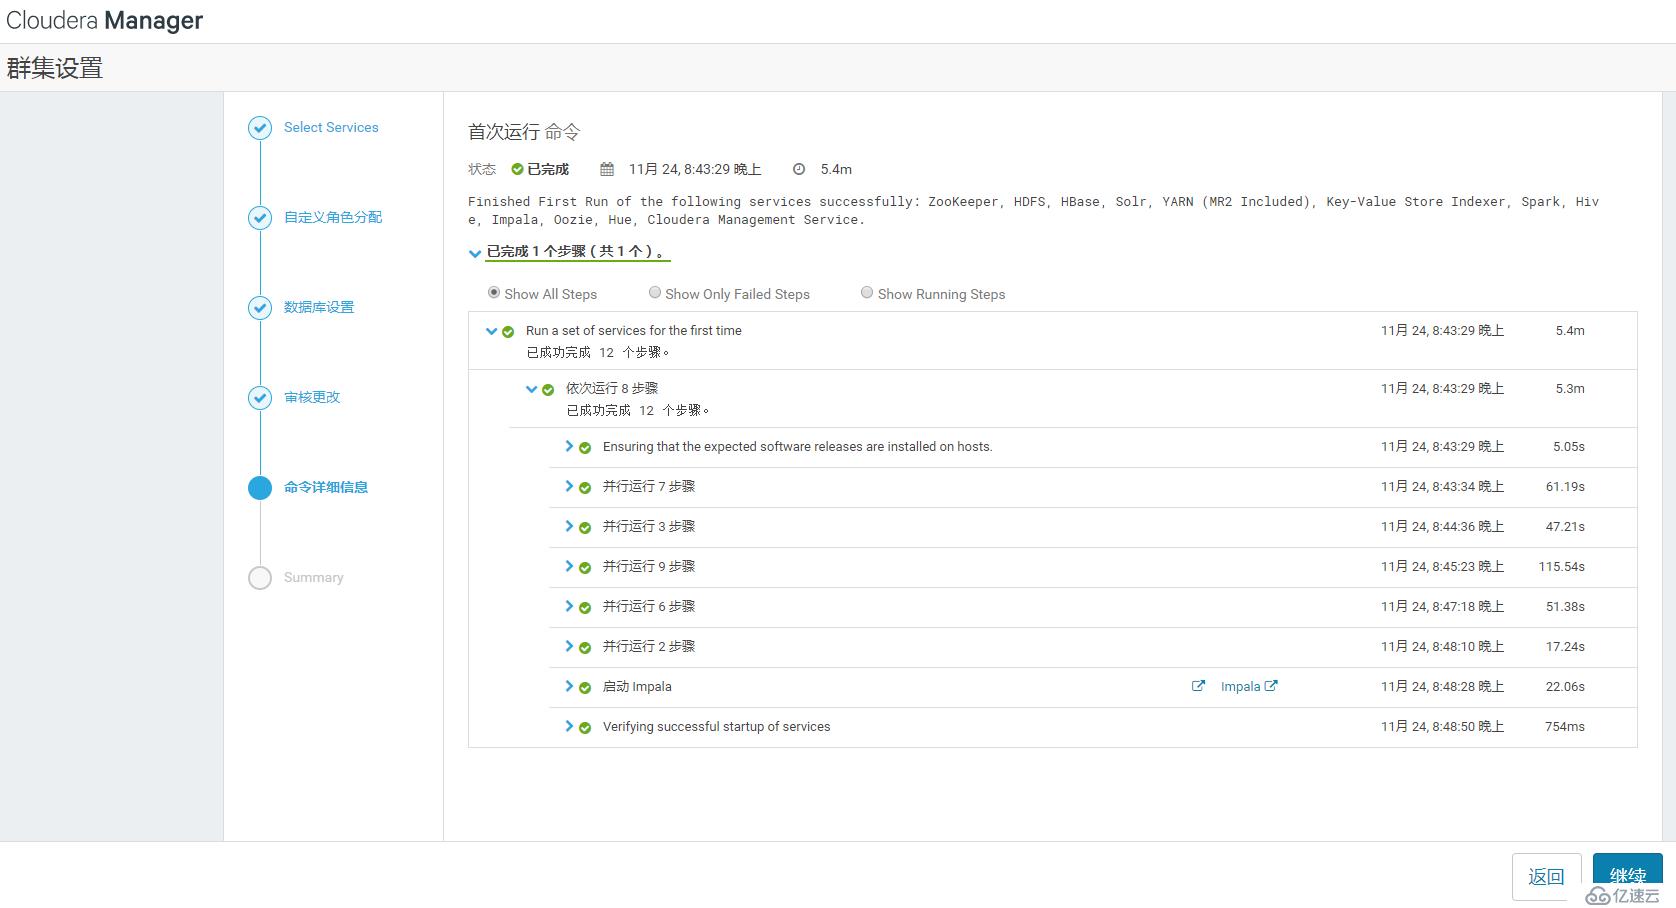1676x908 pixels.
Task: Click the Select Services step checkmark icon
Action: click(x=260, y=128)
